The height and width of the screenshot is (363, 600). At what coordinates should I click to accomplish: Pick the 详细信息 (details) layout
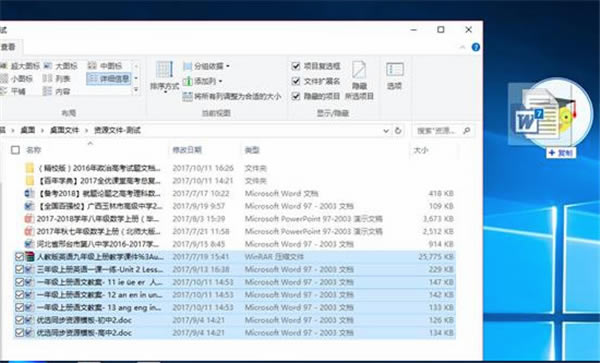(109, 78)
